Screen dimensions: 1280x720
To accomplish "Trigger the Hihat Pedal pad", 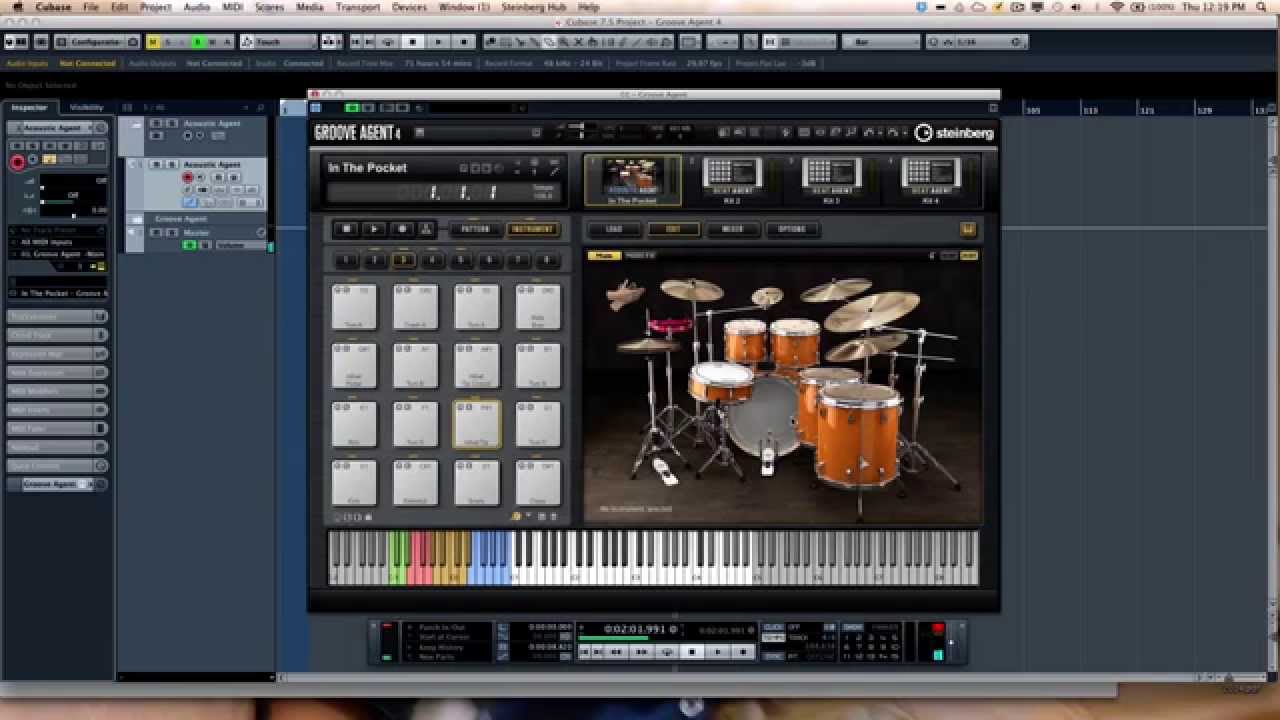I will click(354, 366).
